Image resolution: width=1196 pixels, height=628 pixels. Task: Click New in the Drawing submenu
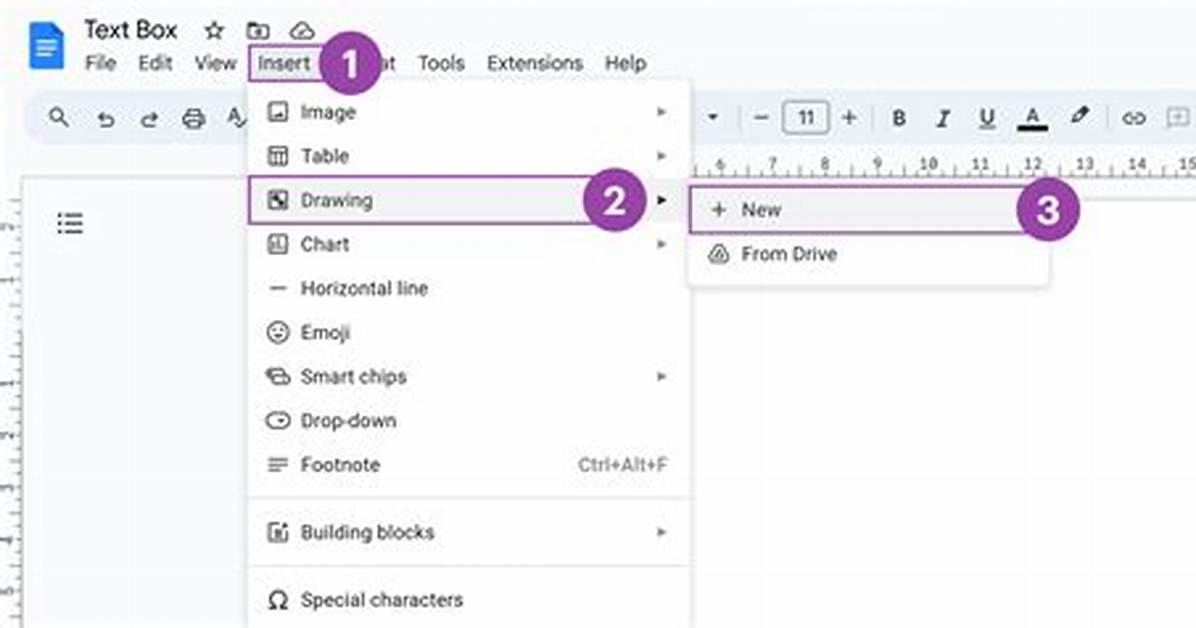click(870, 210)
